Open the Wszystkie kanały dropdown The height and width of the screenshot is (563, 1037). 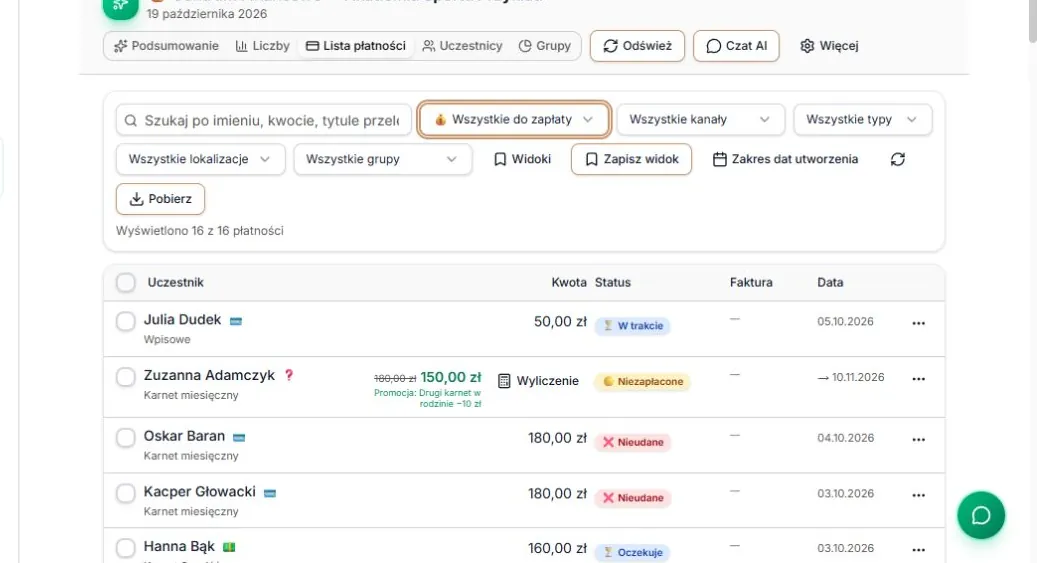[700, 119]
